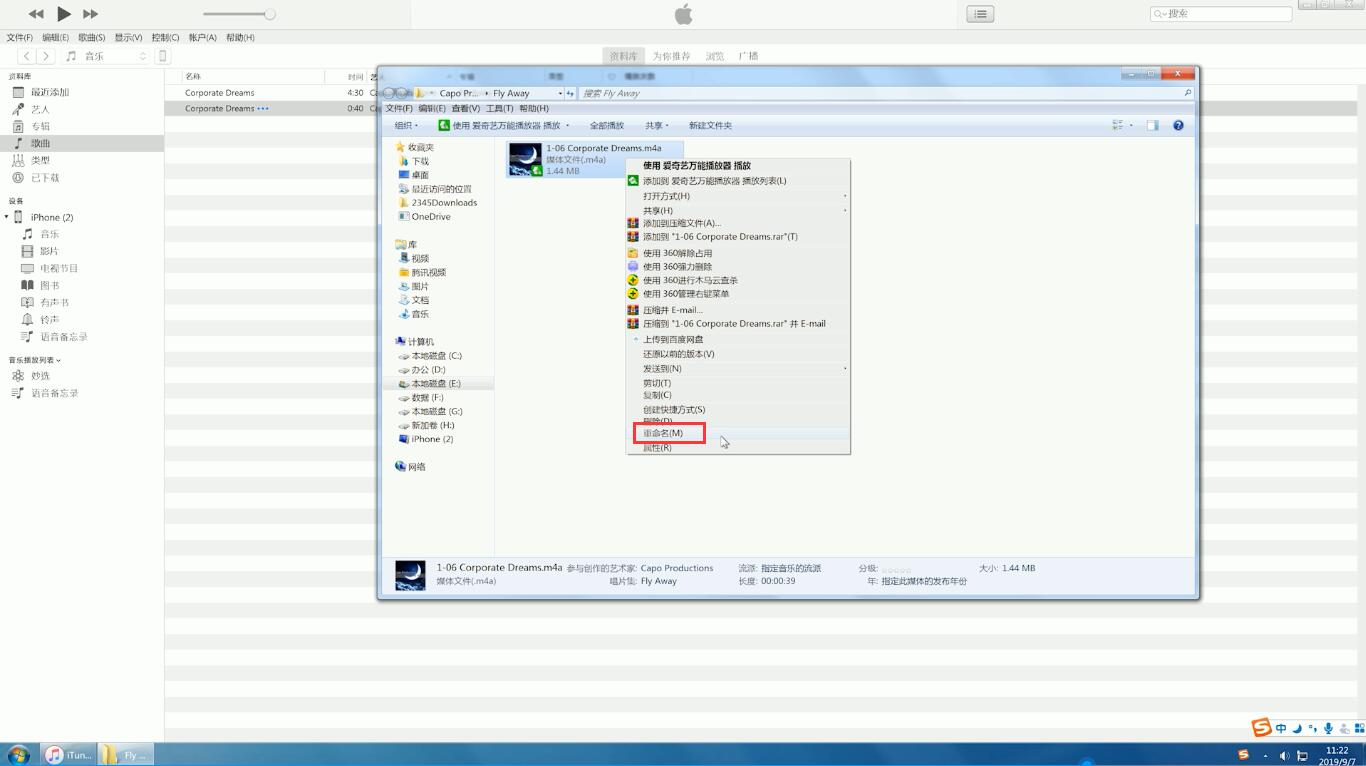Select 2345Downloads in Explorer navigation
The height and width of the screenshot is (766, 1366).
tap(444, 202)
